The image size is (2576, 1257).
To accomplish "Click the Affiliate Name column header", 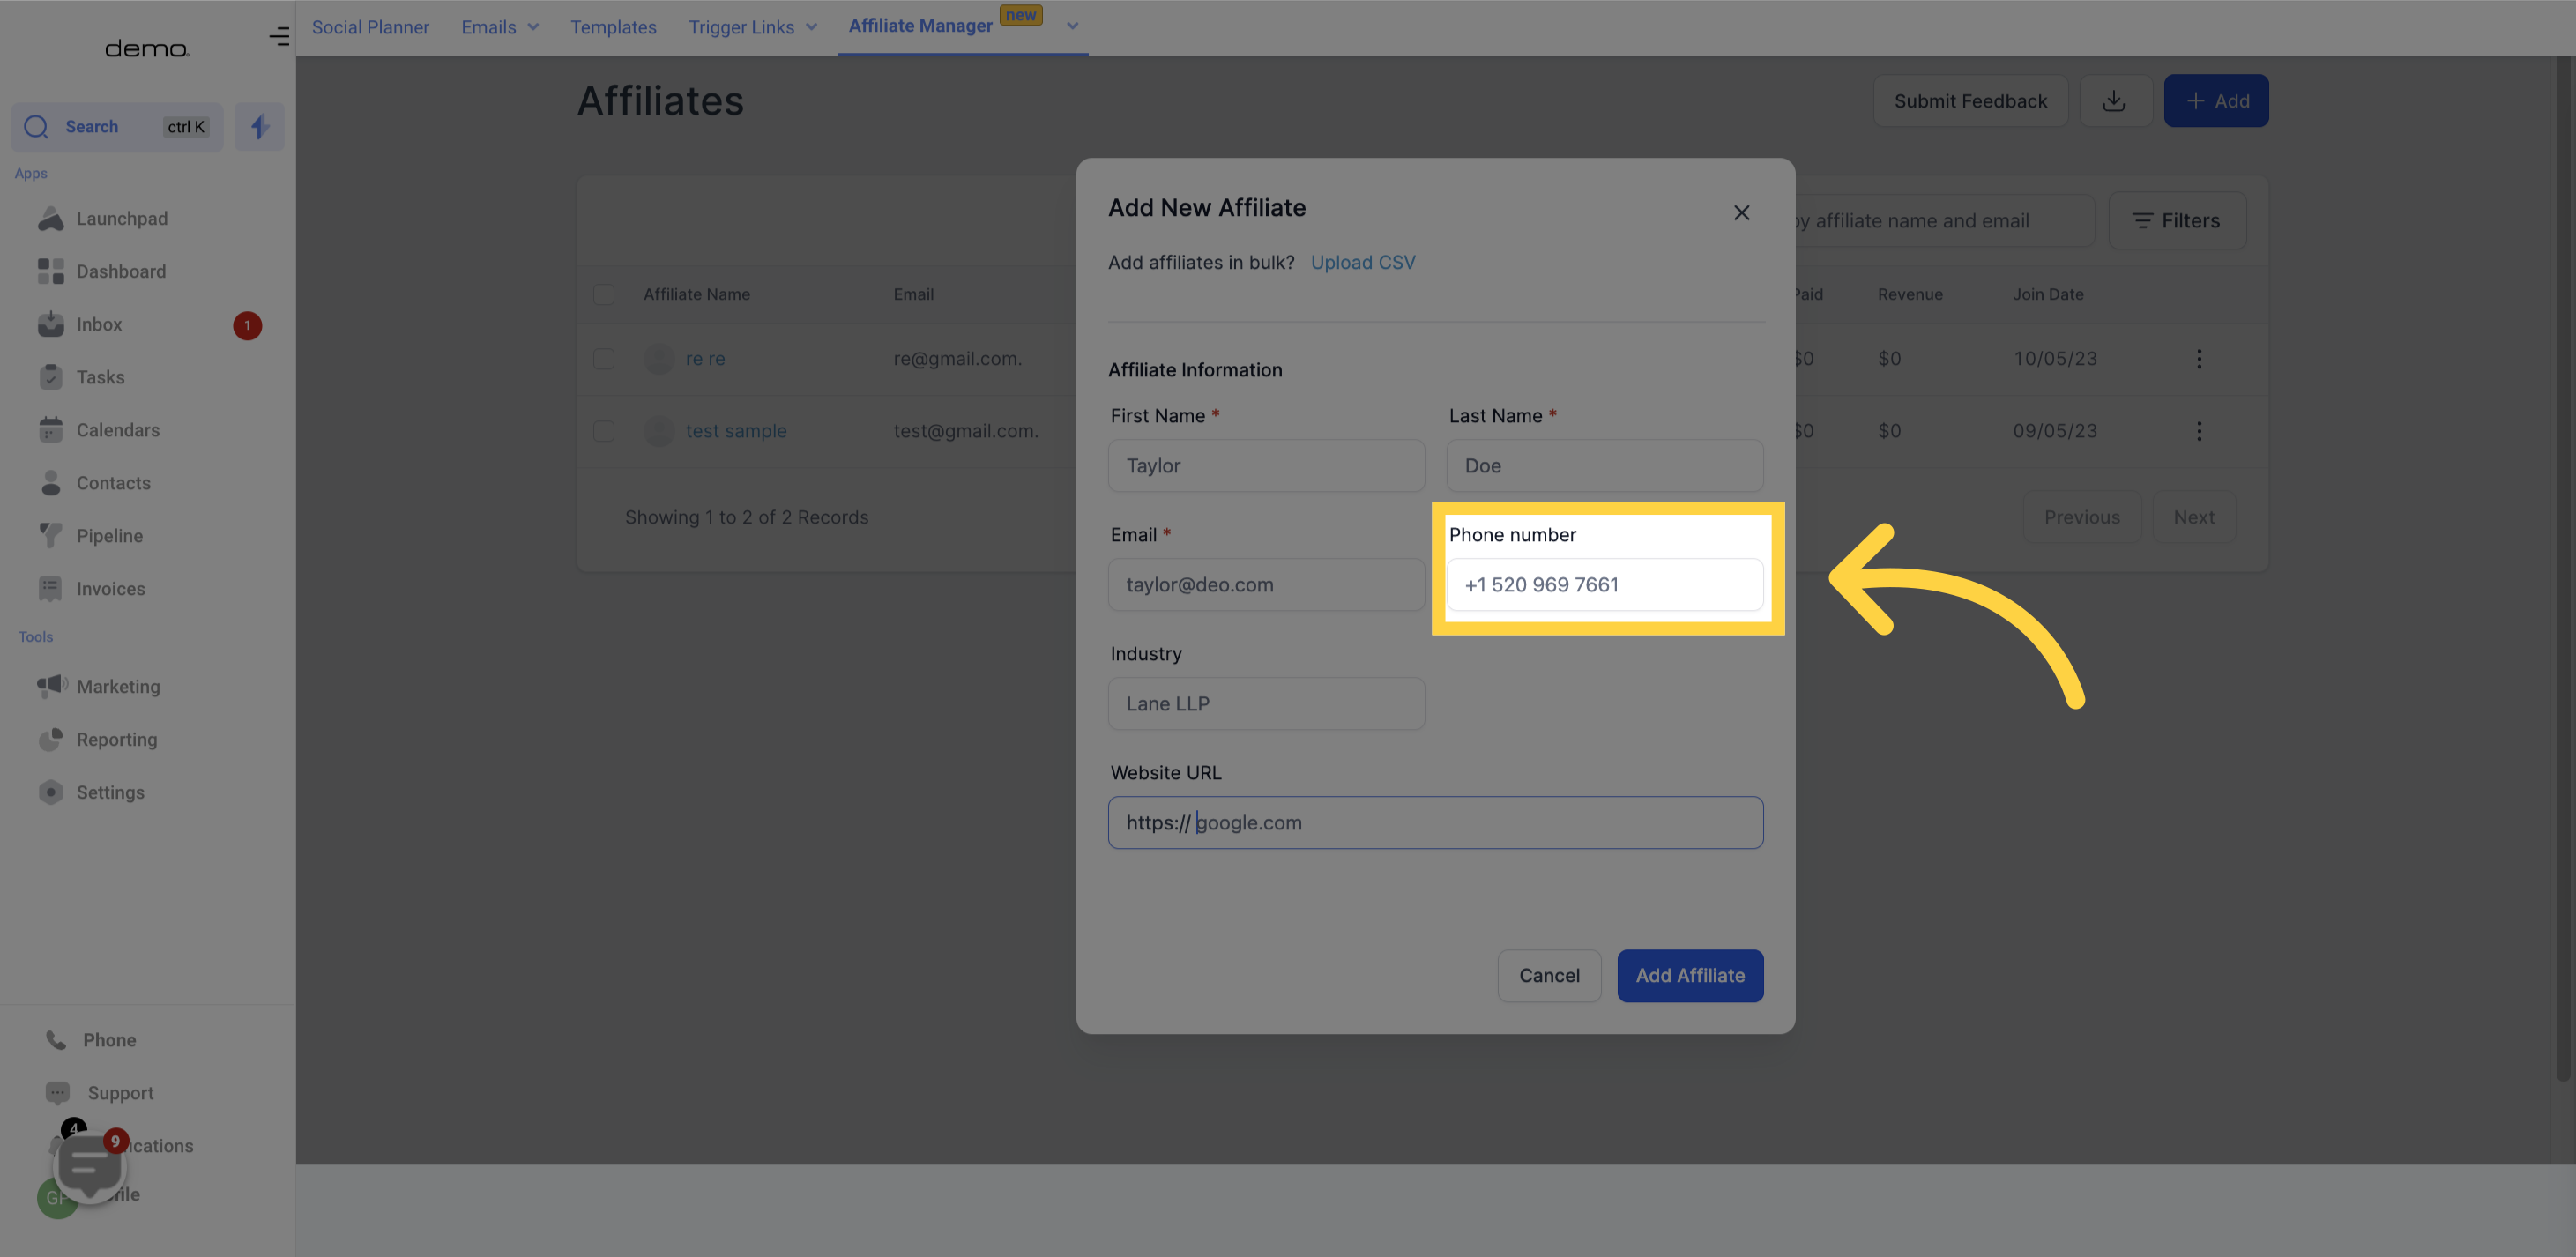I will (696, 295).
